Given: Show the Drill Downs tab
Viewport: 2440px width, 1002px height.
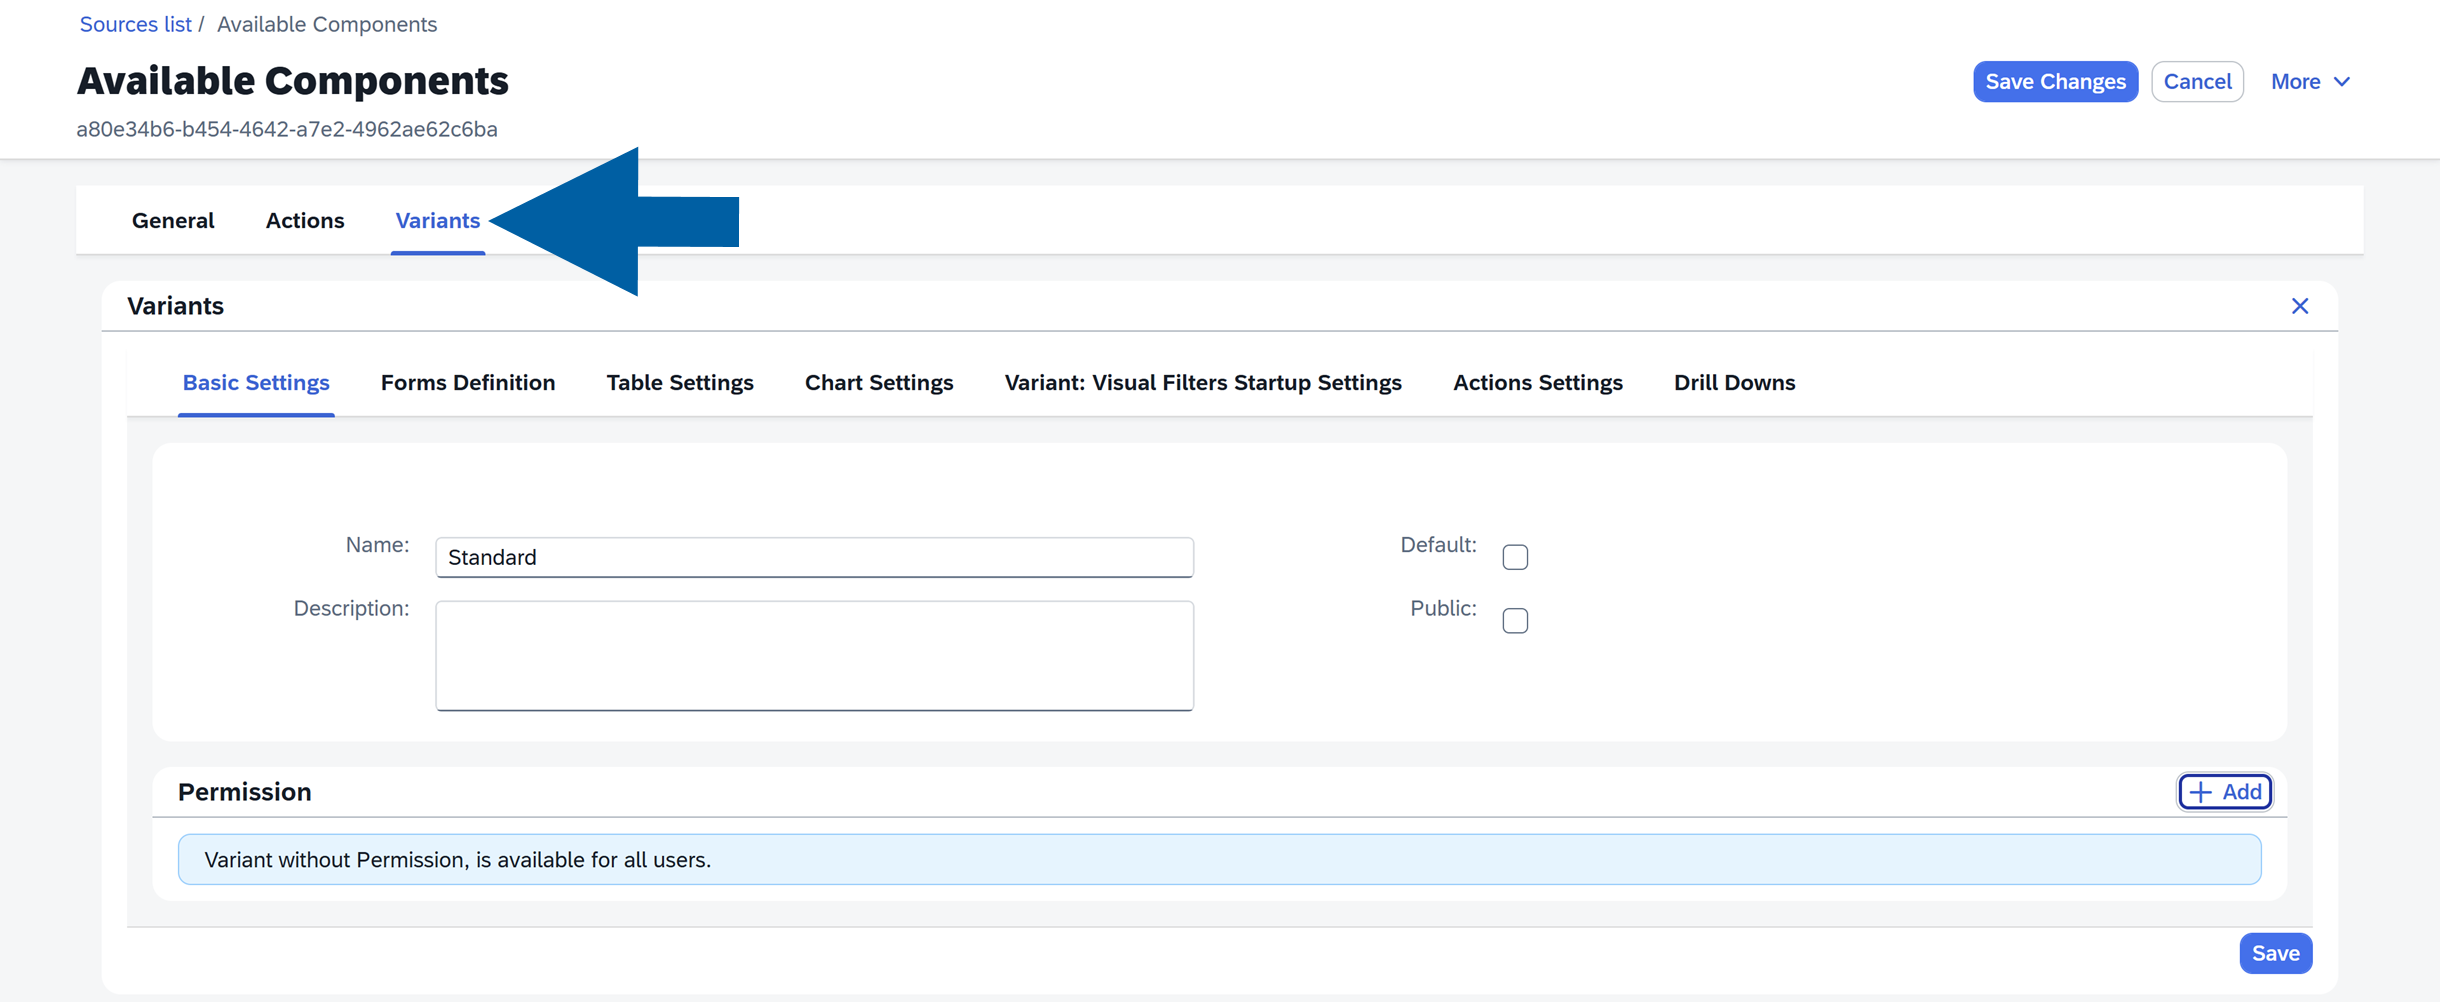Looking at the screenshot, I should pos(1734,383).
